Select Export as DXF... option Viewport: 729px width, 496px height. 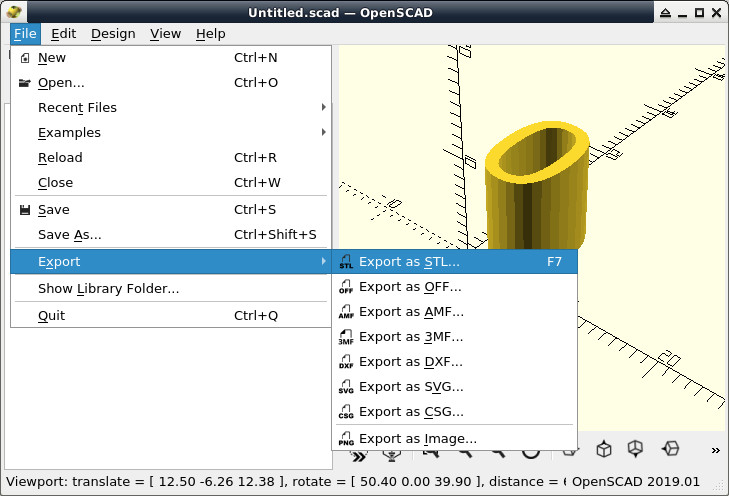point(455,362)
